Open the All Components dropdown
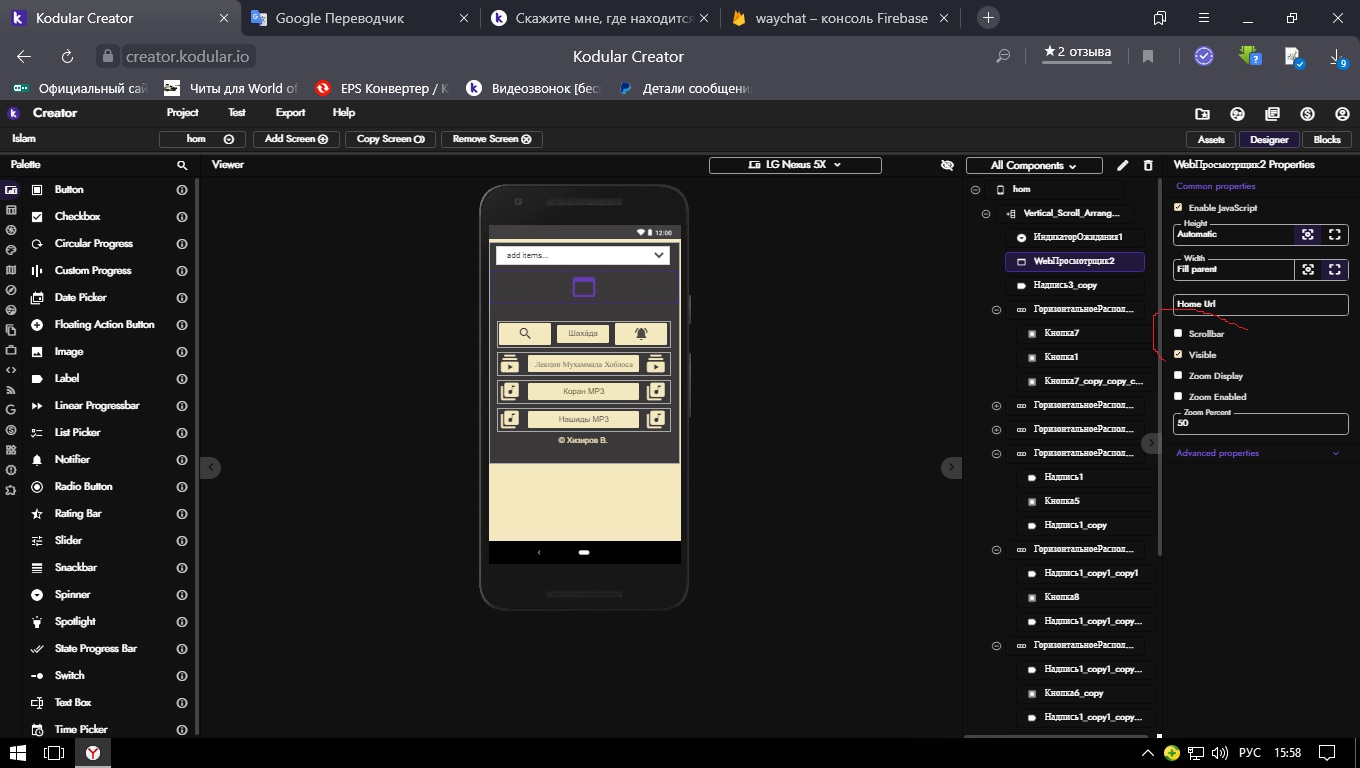The image size is (1360, 768). 1034,165
